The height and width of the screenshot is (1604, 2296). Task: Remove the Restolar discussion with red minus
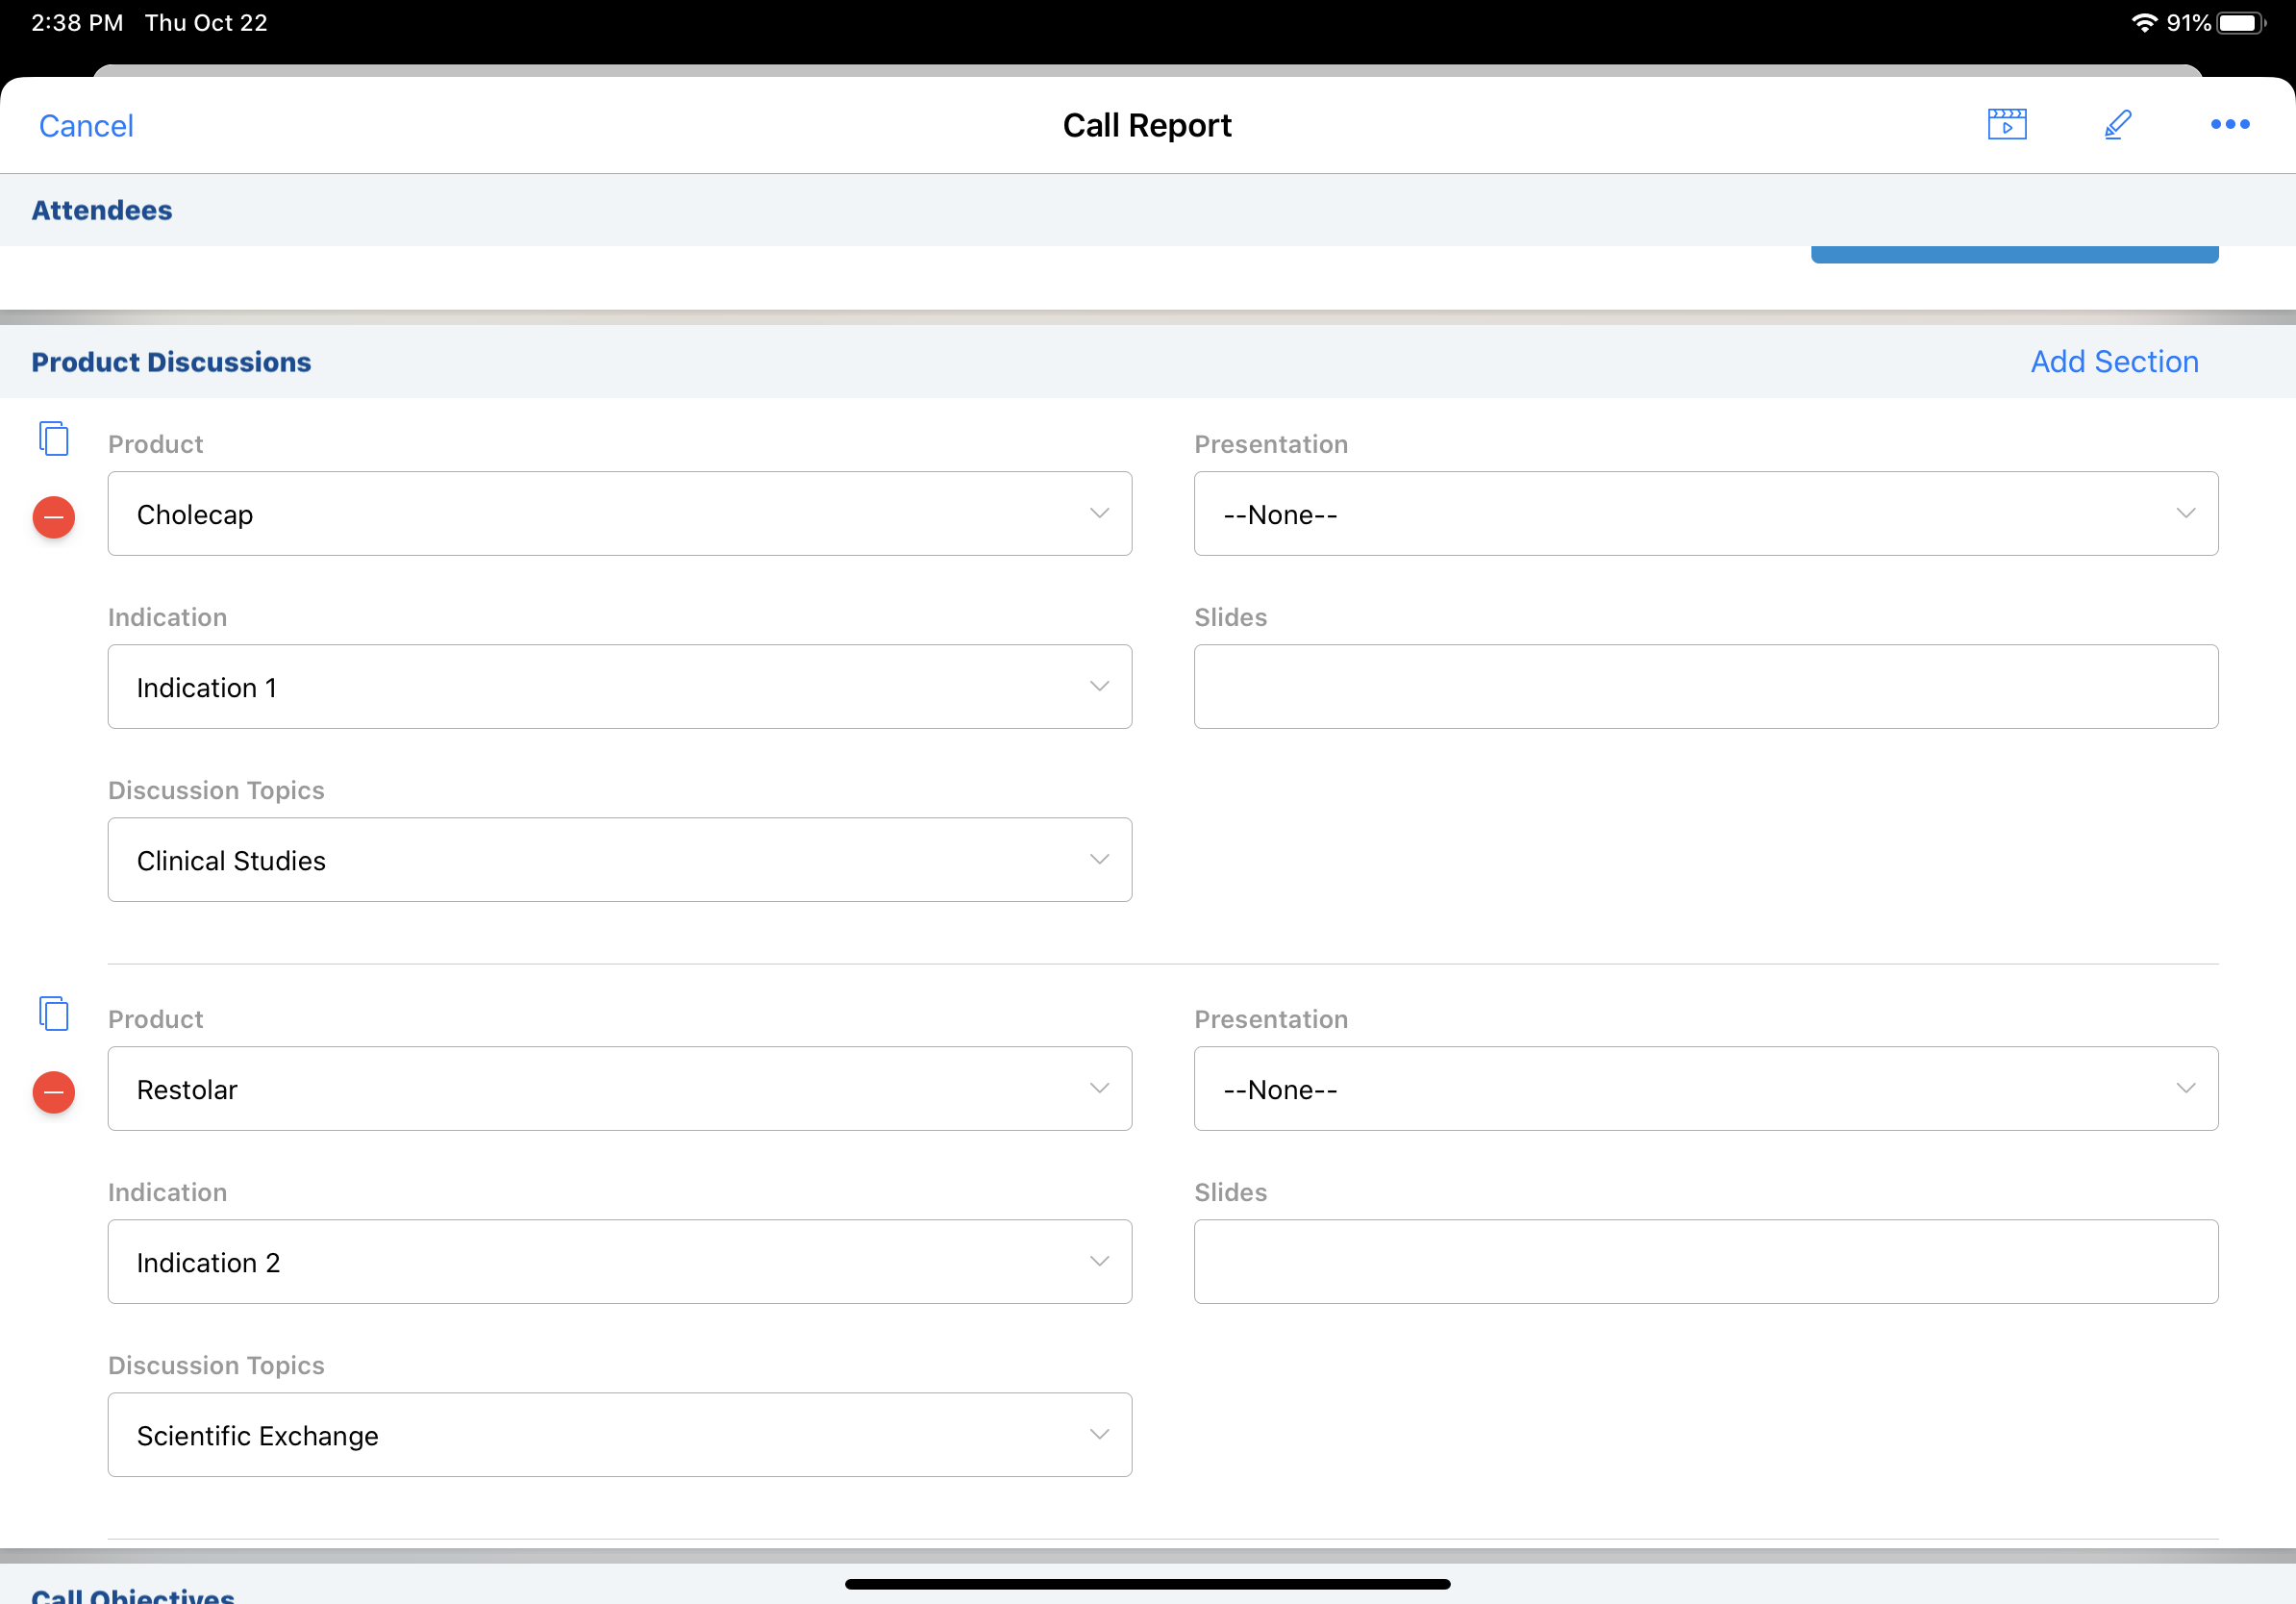(54, 1092)
